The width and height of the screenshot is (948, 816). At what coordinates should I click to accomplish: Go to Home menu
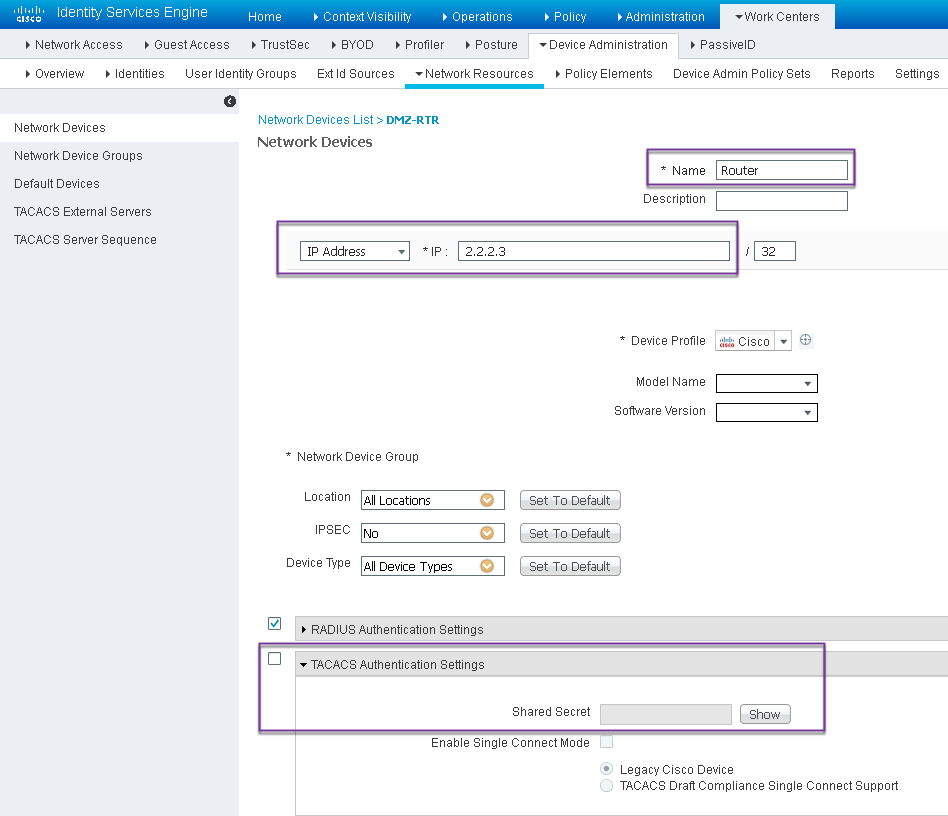(265, 17)
